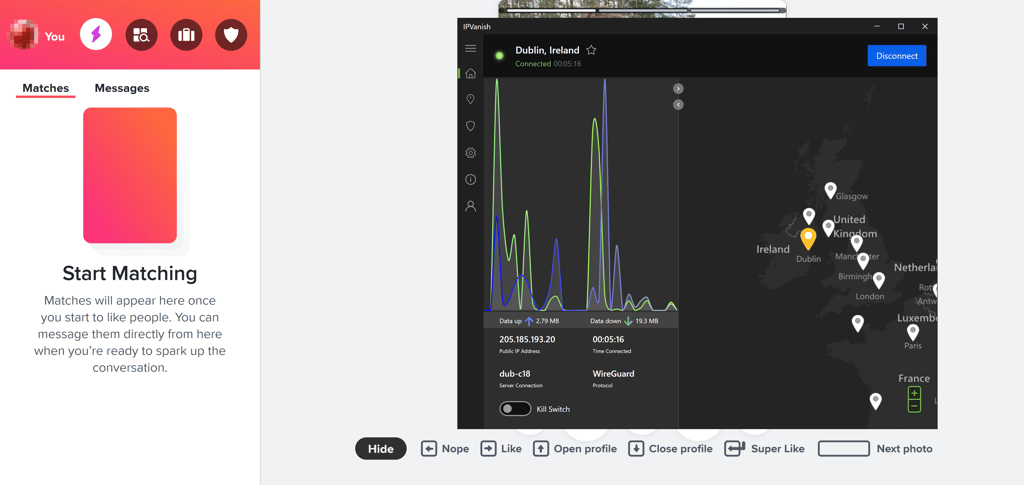This screenshot has height=485, width=1024.
Task: Open IPVanish Info sidebar icon
Action: [x=470, y=180]
